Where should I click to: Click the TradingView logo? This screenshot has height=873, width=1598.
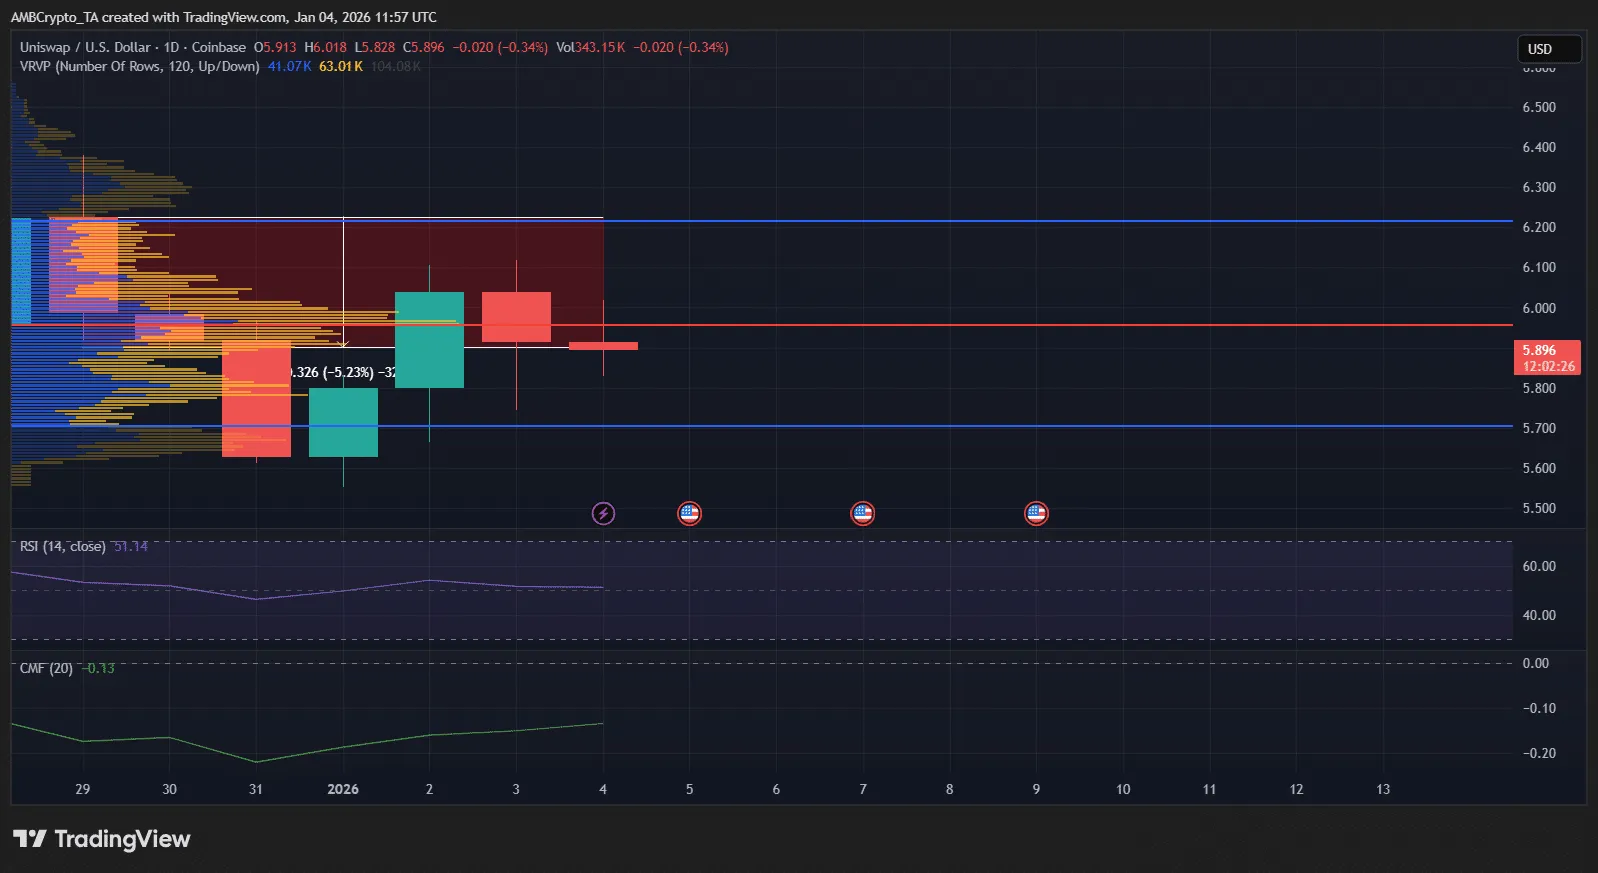101,839
